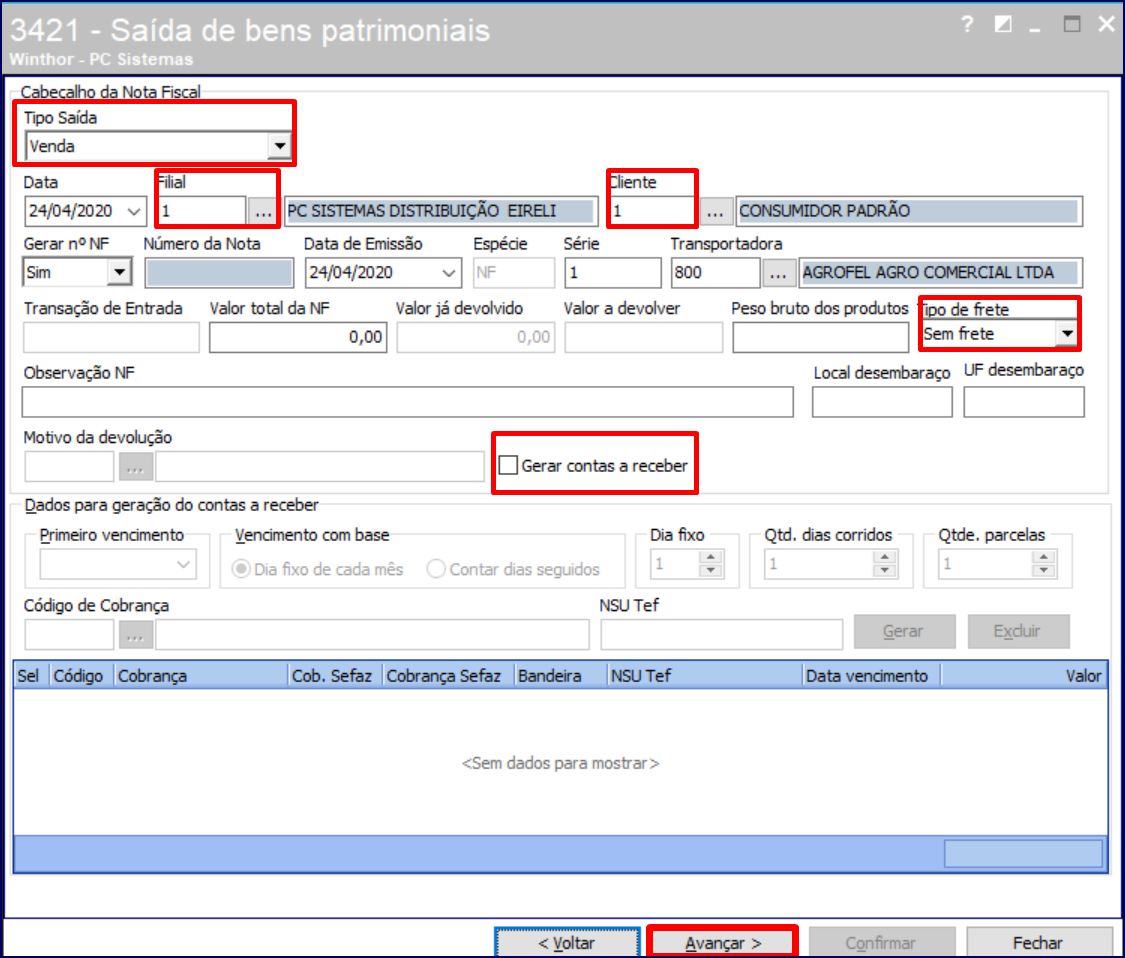The image size is (1125, 958).
Task: Click the Número da Nota field
Action: pyautogui.click(x=219, y=273)
